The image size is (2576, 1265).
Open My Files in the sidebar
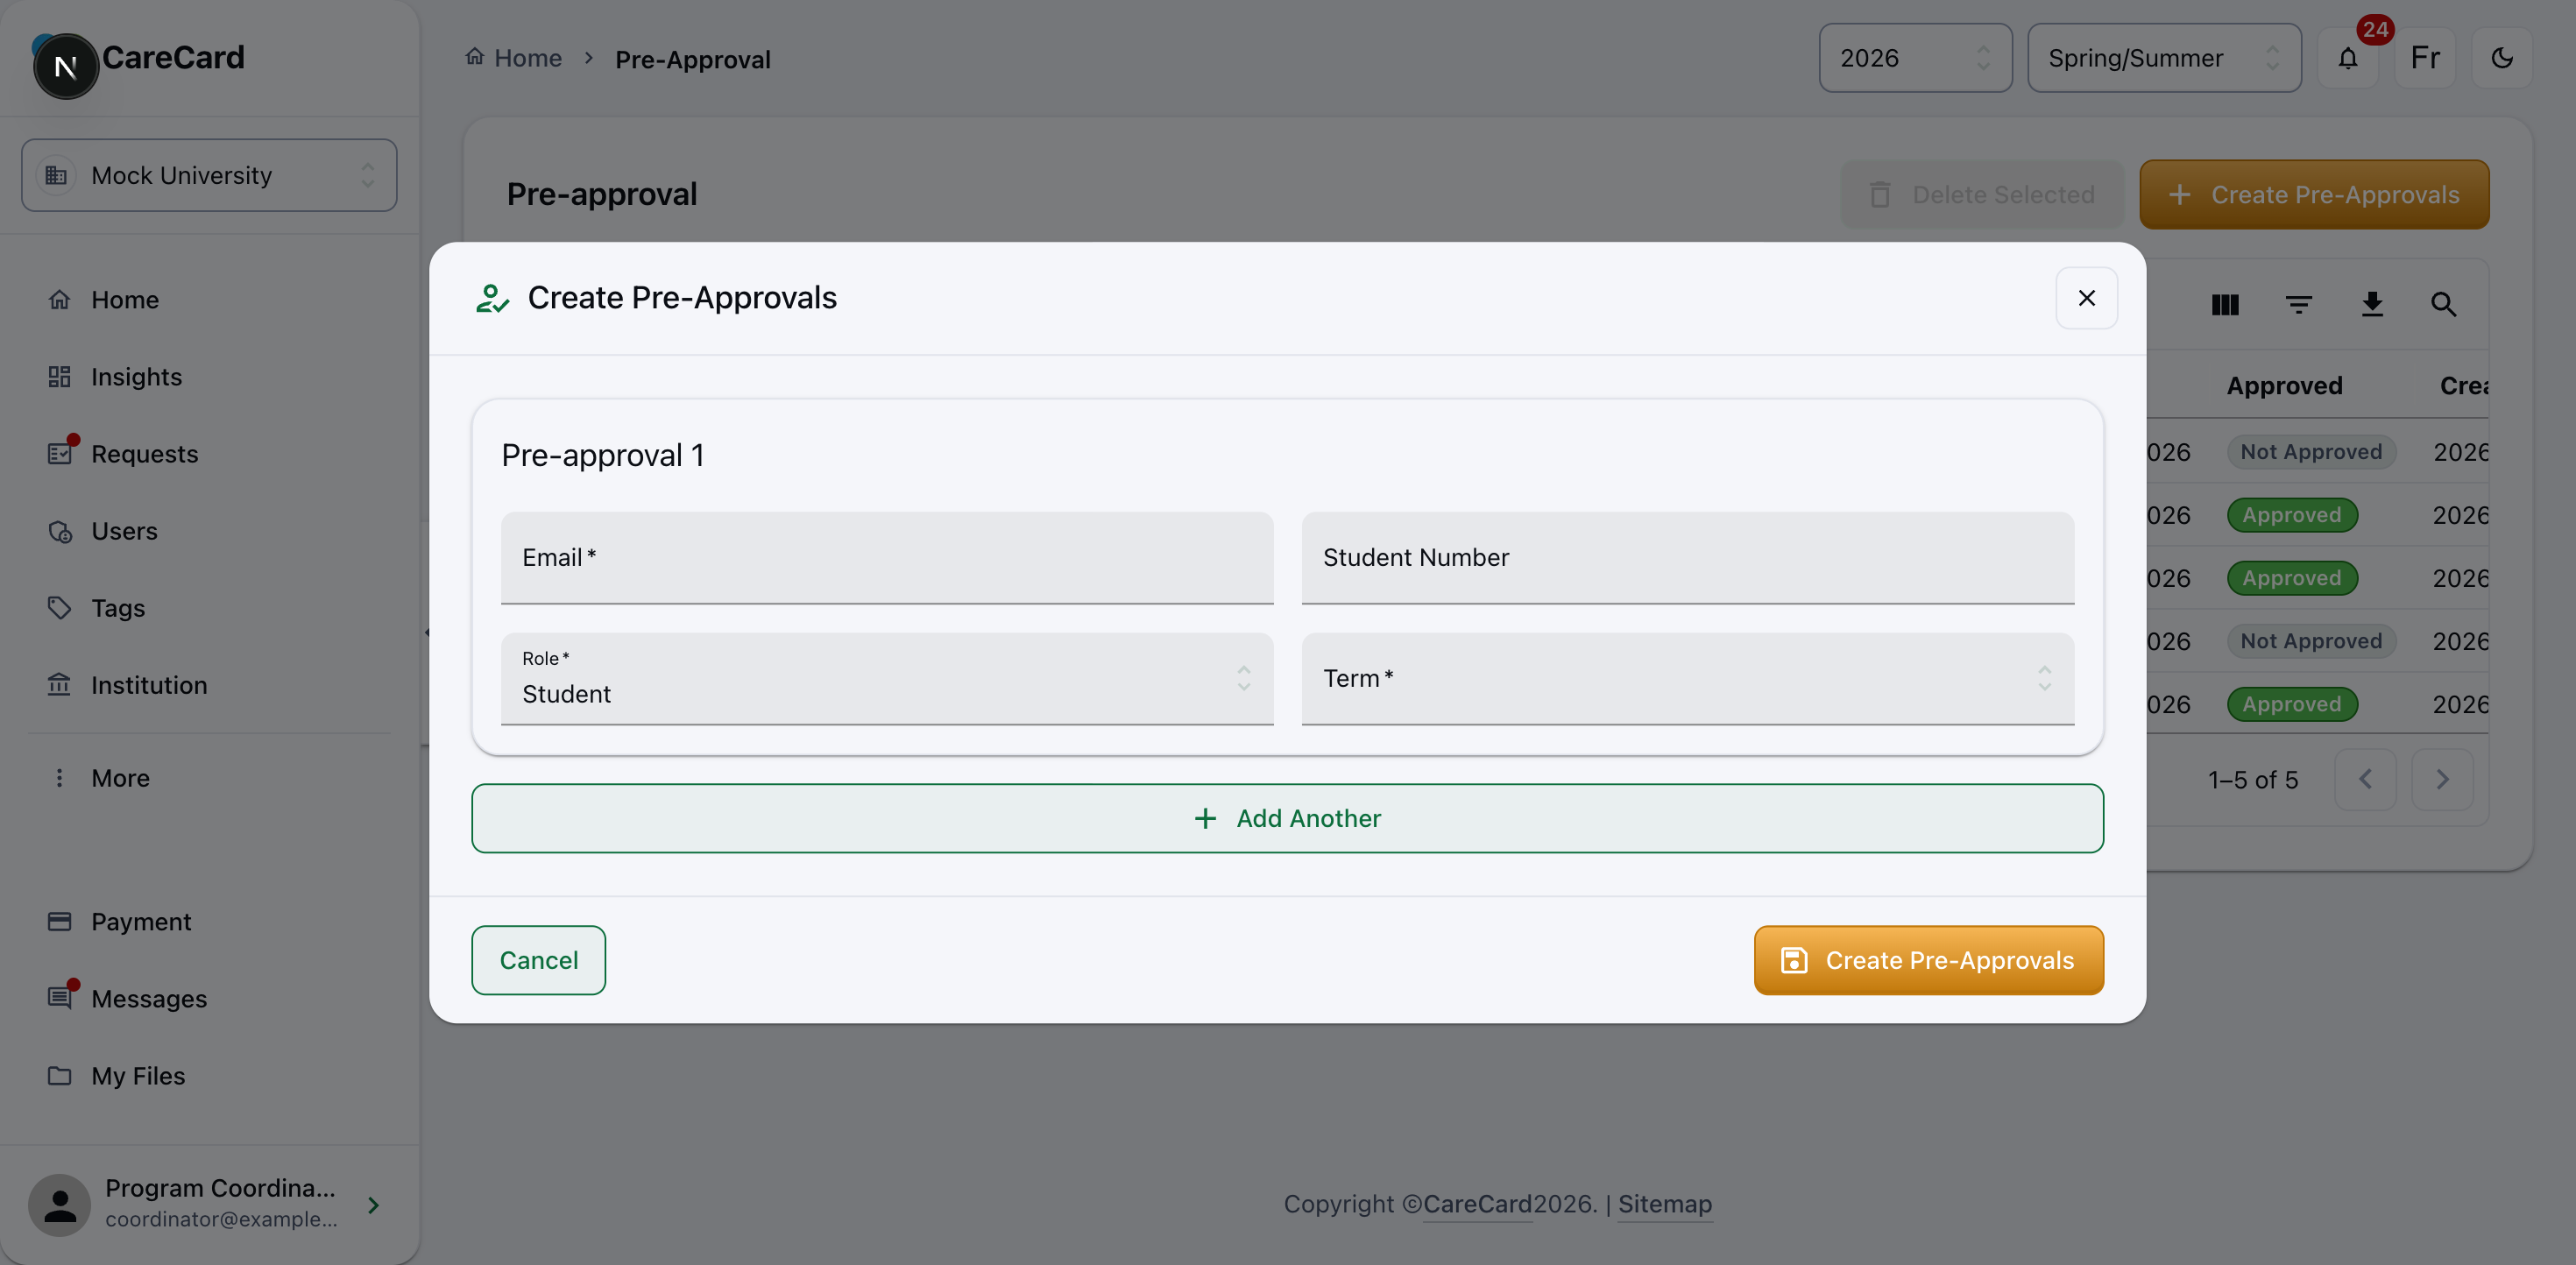pyautogui.click(x=210, y=1076)
